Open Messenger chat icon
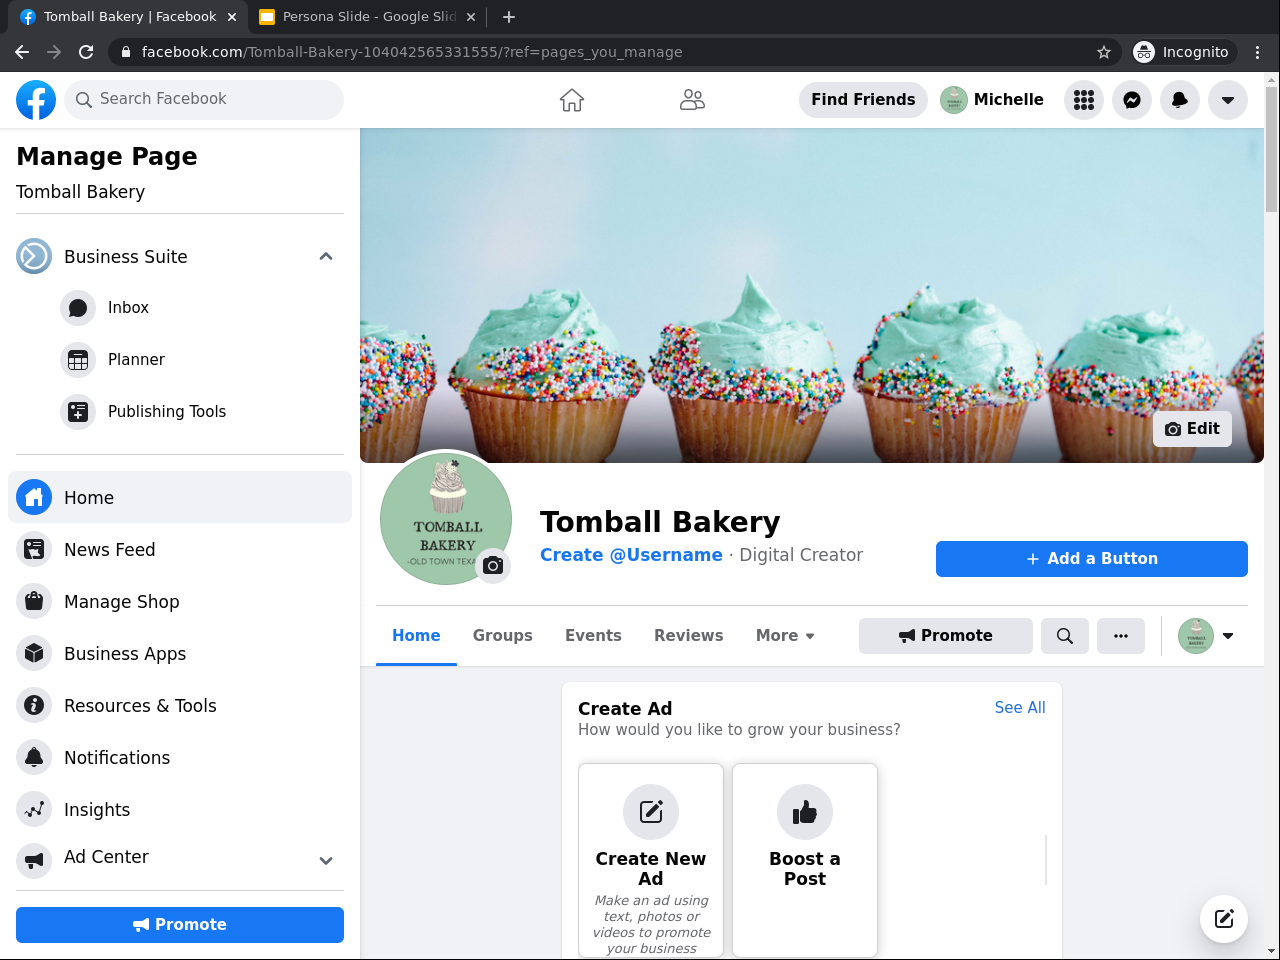This screenshot has height=960, width=1280. point(1132,100)
